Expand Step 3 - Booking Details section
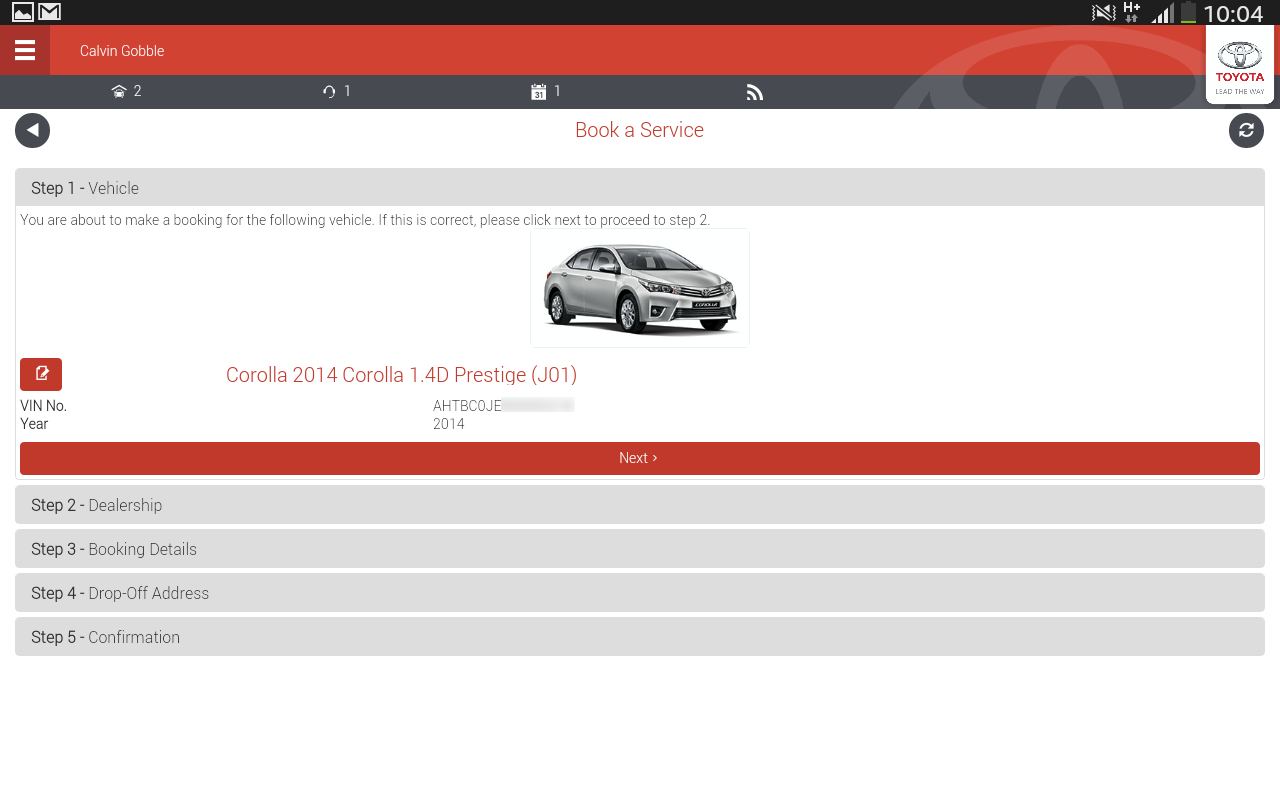Screen dimensions: 1280x800 (x=640, y=549)
